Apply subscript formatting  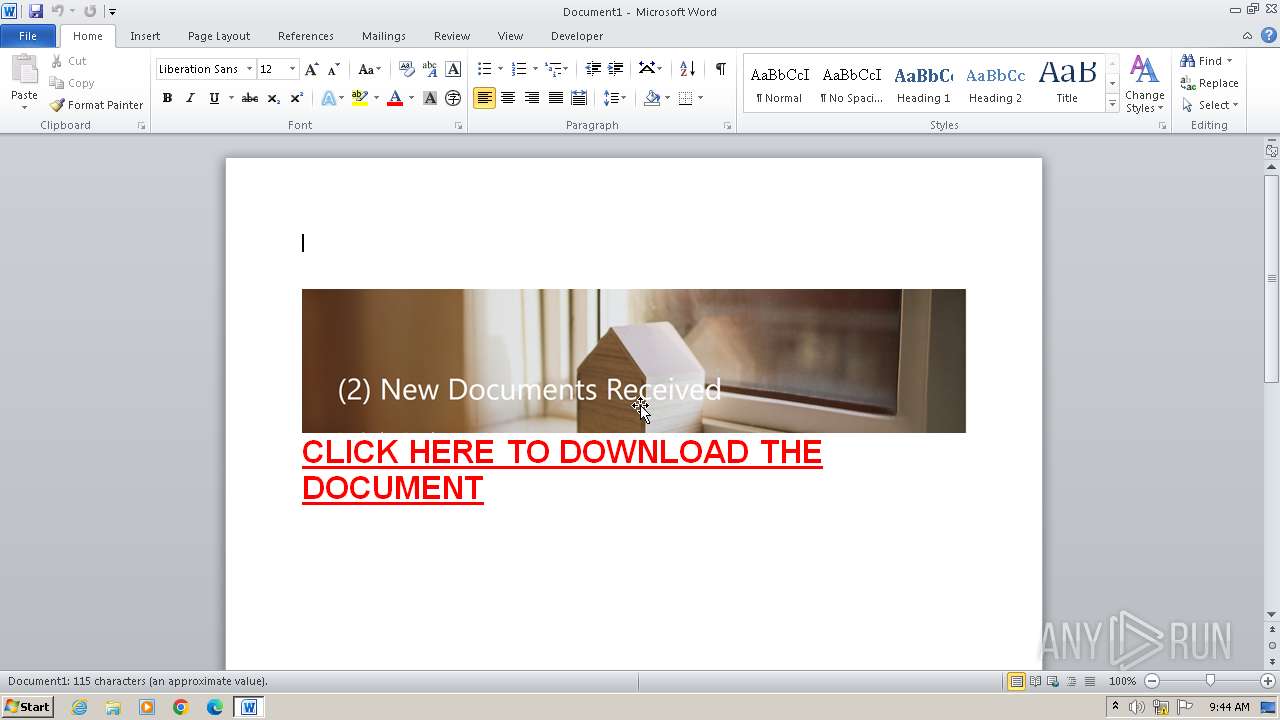pyautogui.click(x=273, y=98)
